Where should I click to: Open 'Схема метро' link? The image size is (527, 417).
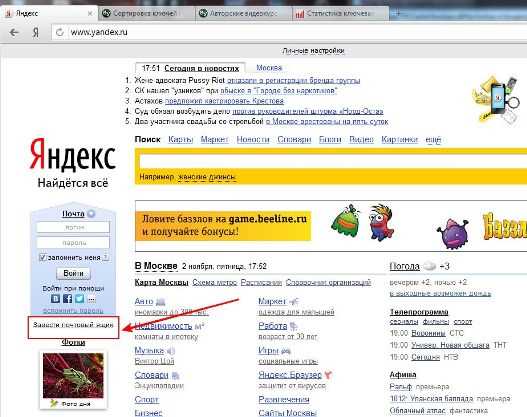coord(214,283)
